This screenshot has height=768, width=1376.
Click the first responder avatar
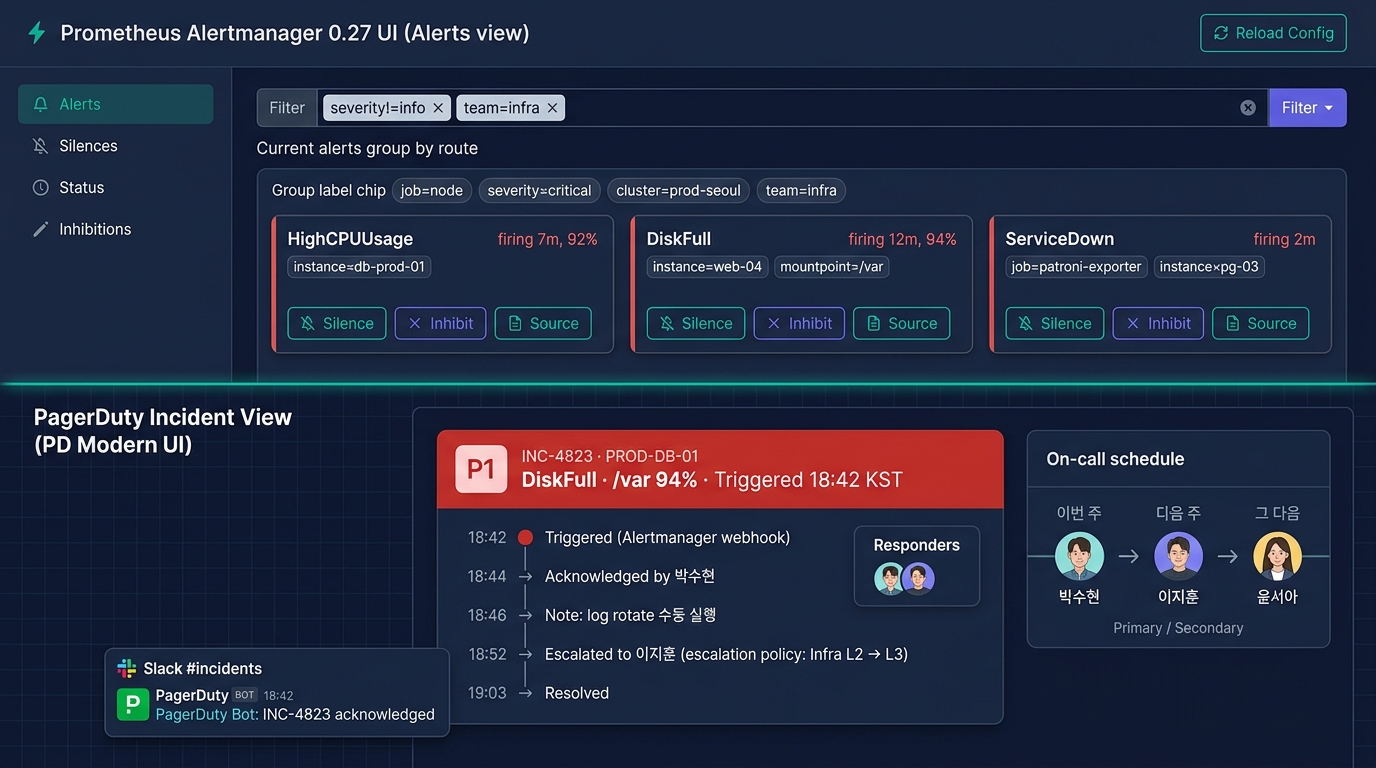click(889, 578)
